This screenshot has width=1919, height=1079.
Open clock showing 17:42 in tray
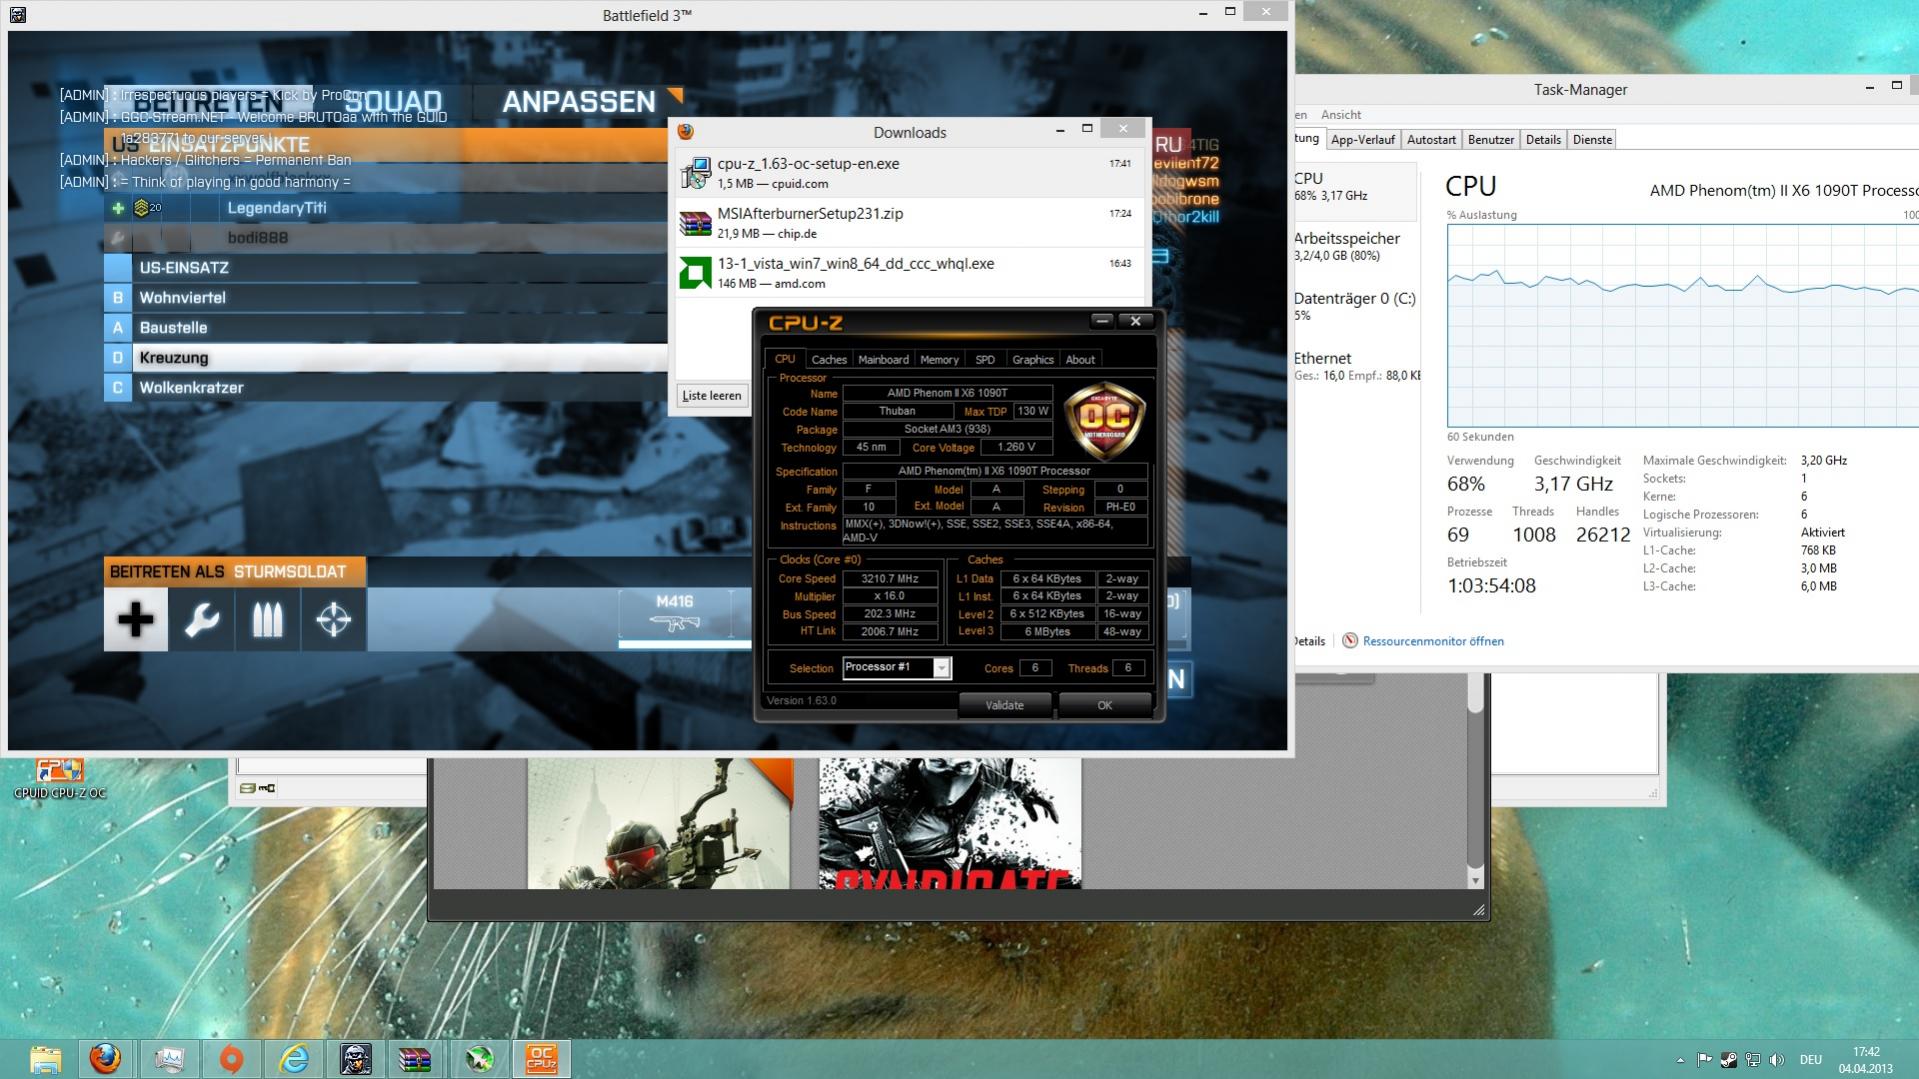(1866, 1060)
